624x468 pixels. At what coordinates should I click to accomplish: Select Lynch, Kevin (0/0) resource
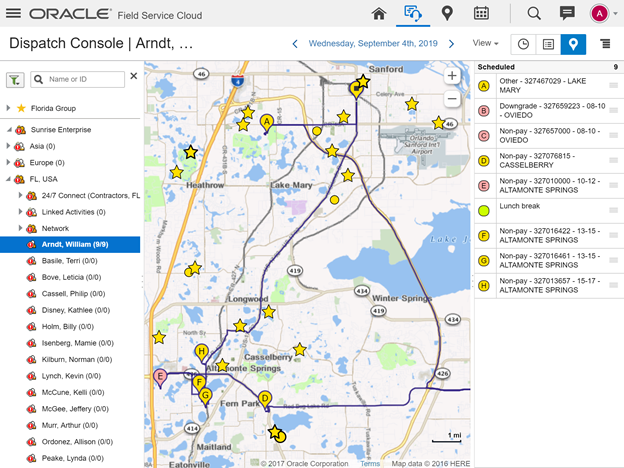[x=70, y=376]
